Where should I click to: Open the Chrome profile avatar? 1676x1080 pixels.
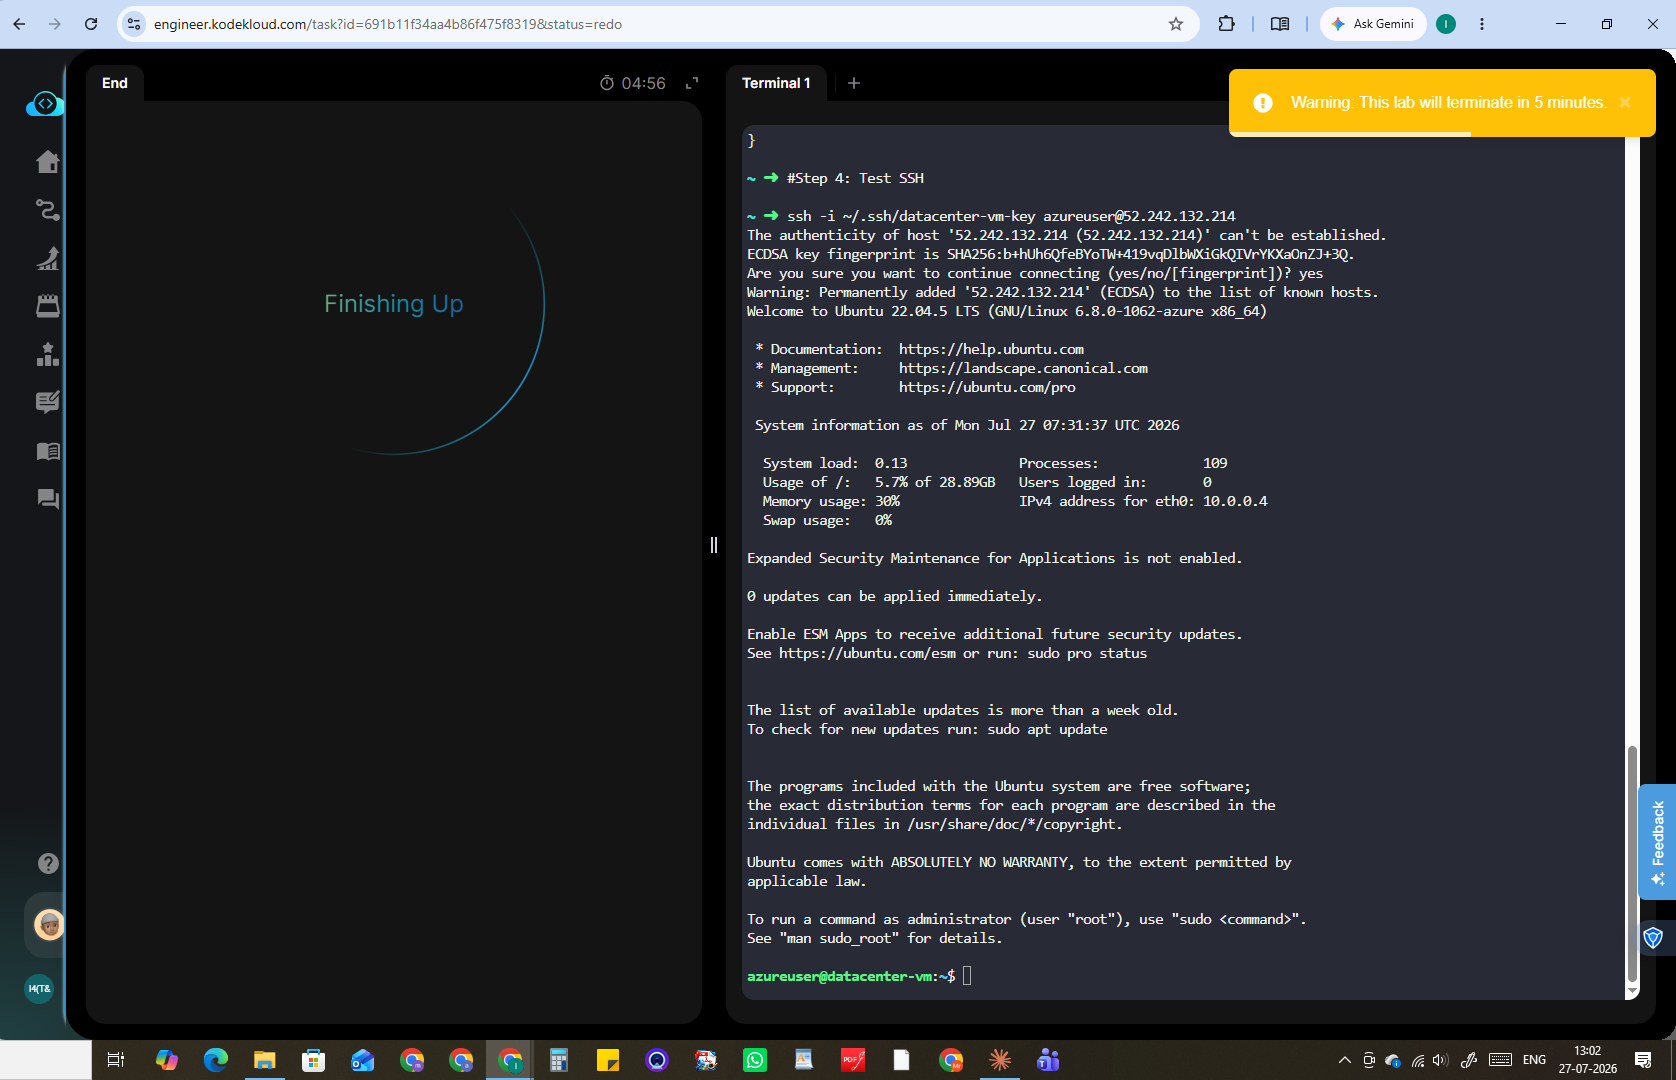[x=1446, y=24]
